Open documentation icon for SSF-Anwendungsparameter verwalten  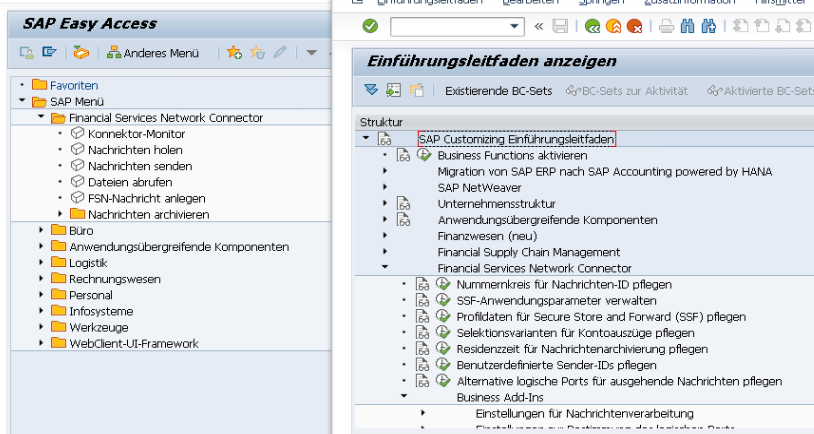[x=423, y=300]
